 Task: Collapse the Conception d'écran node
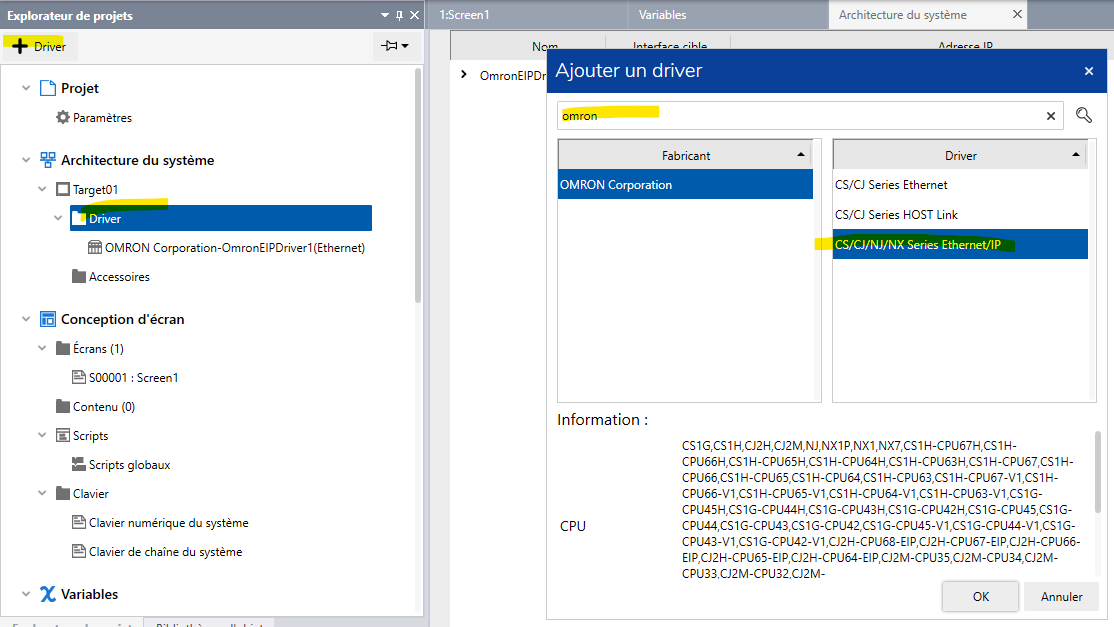tap(26, 319)
